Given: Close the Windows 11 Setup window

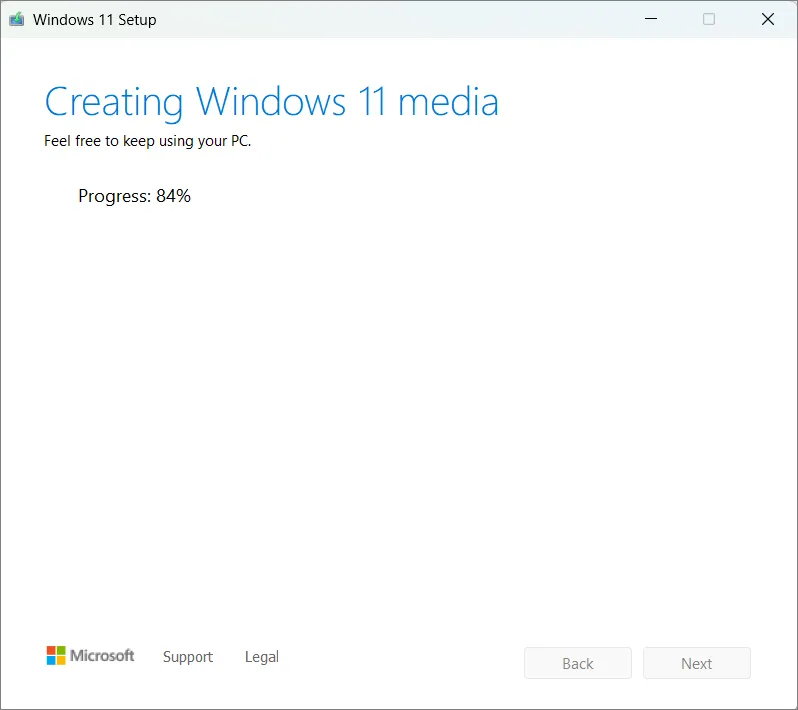Looking at the screenshot, I should pos(767,19).
